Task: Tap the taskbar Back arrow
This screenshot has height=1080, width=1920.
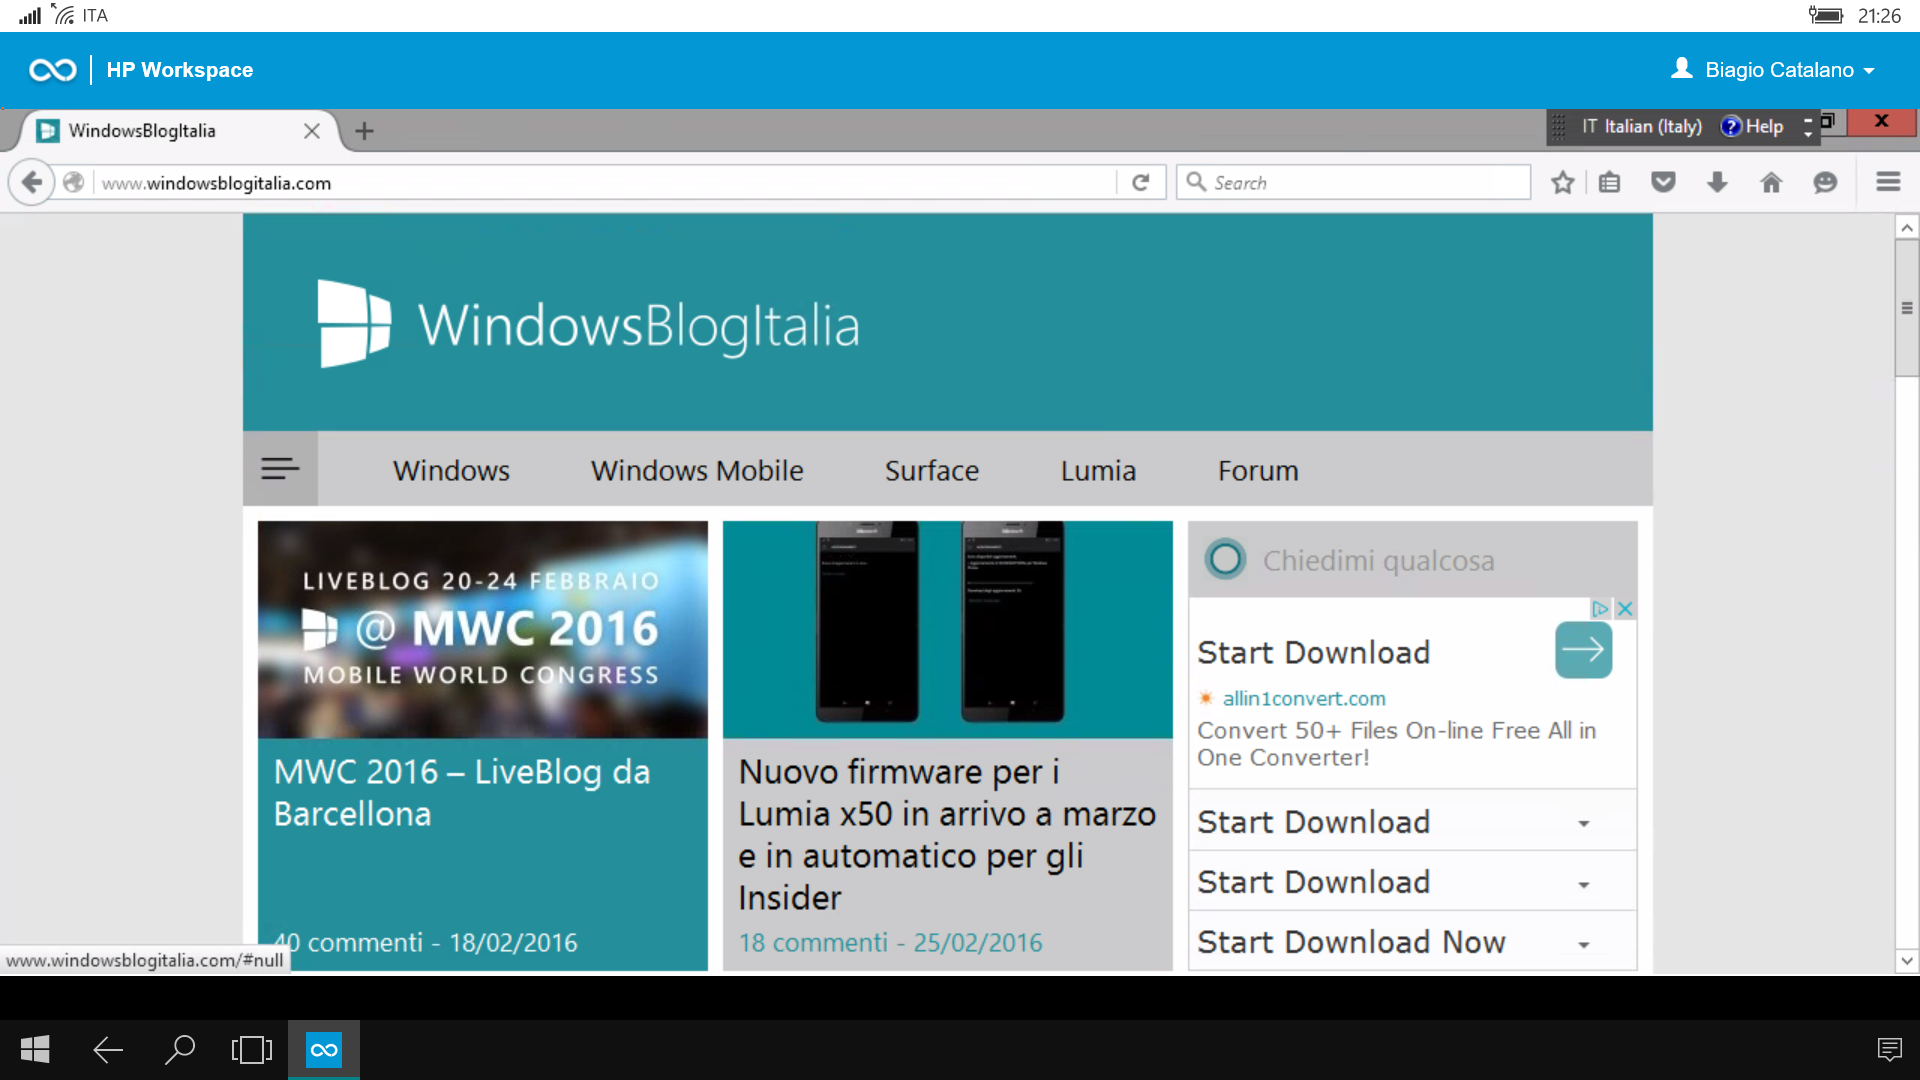Action: (x=108, y=1050)
